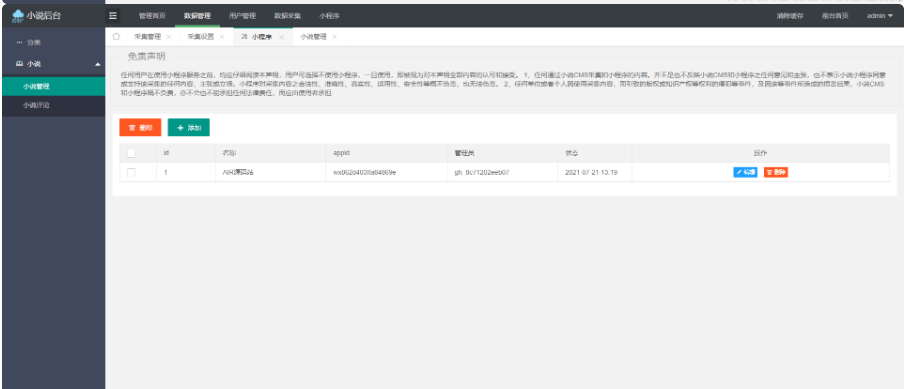The width and height of the screenshot is (906, 389).
Task: Click the orange batch 删除 button above the table
Action: tap(140, 128)
